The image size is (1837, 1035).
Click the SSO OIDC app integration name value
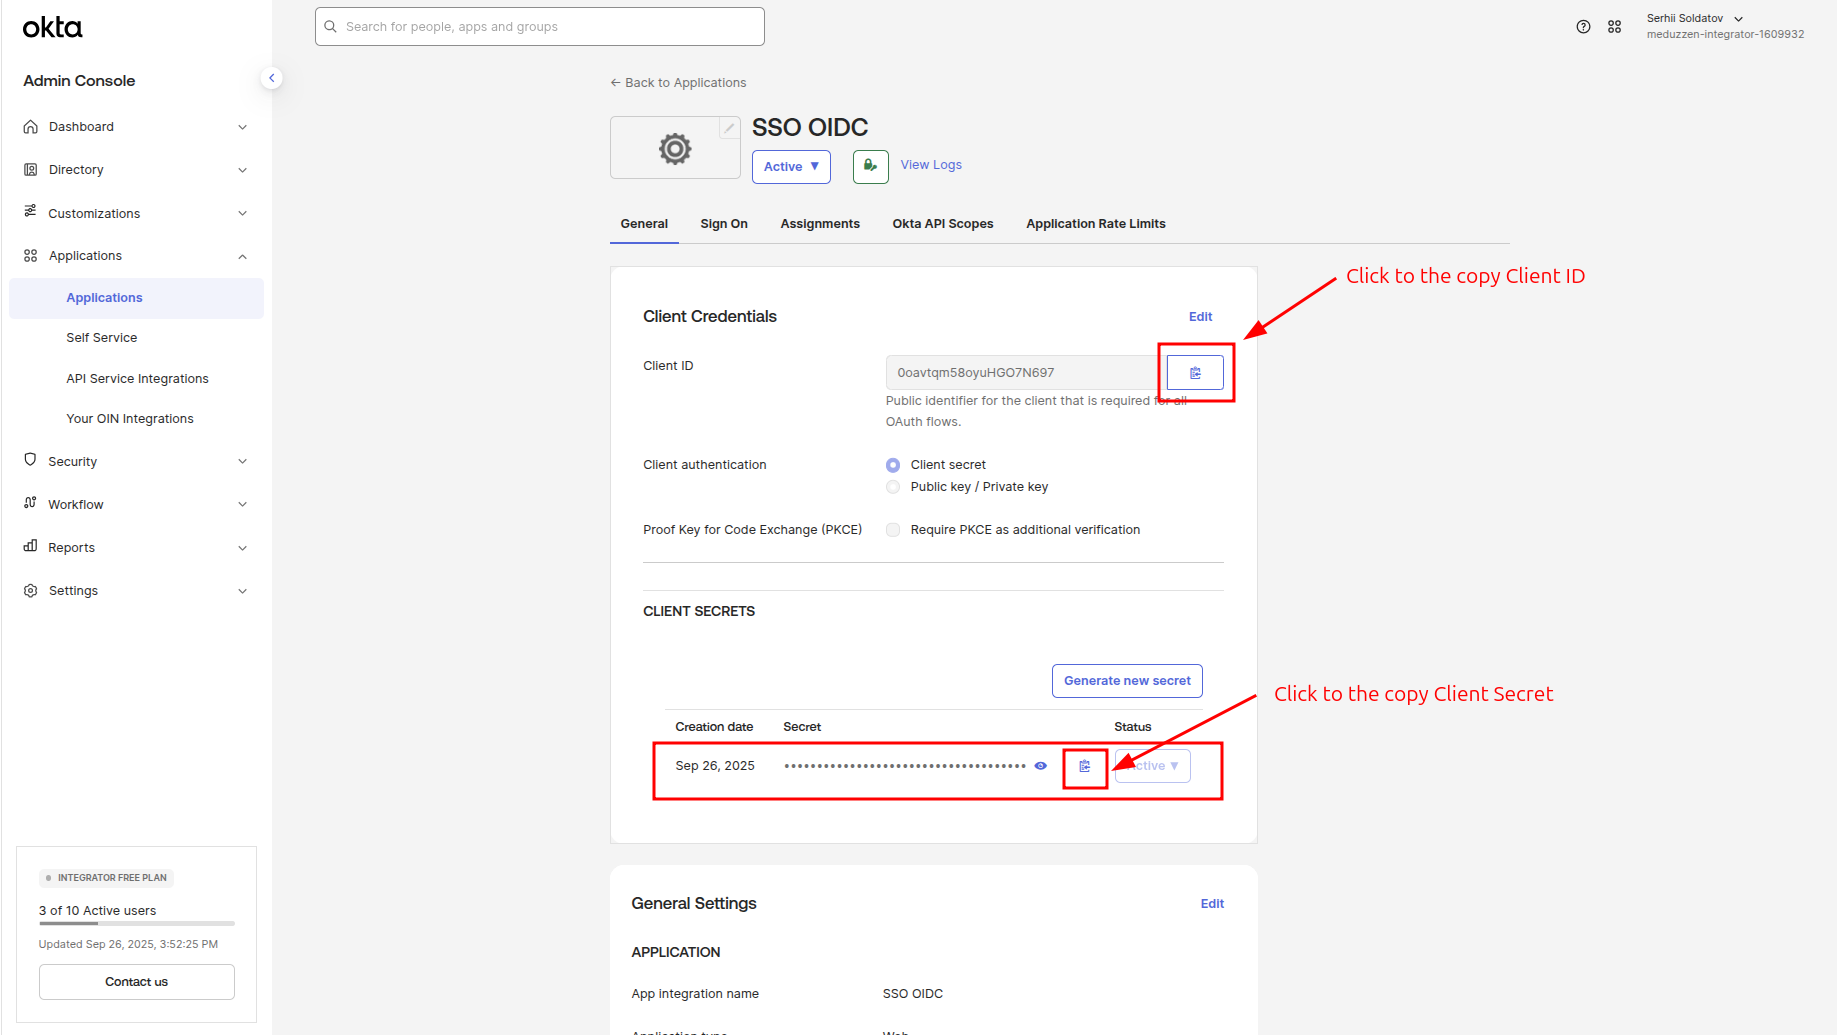pyautogui.click(x=913, y=994)
